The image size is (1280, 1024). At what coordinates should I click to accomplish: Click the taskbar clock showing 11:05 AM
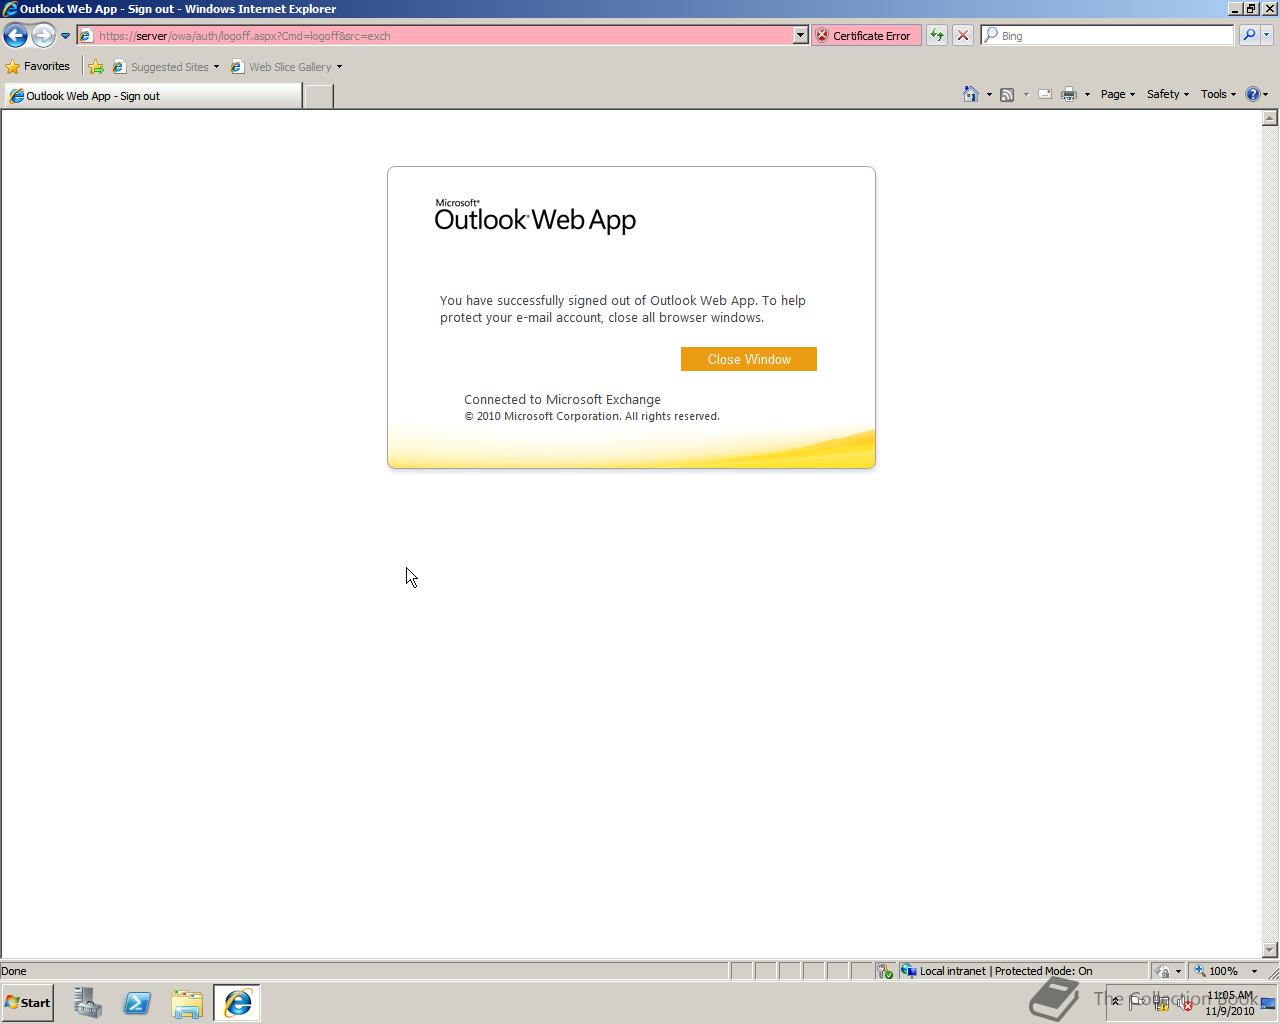(x=1229, y=1003)
